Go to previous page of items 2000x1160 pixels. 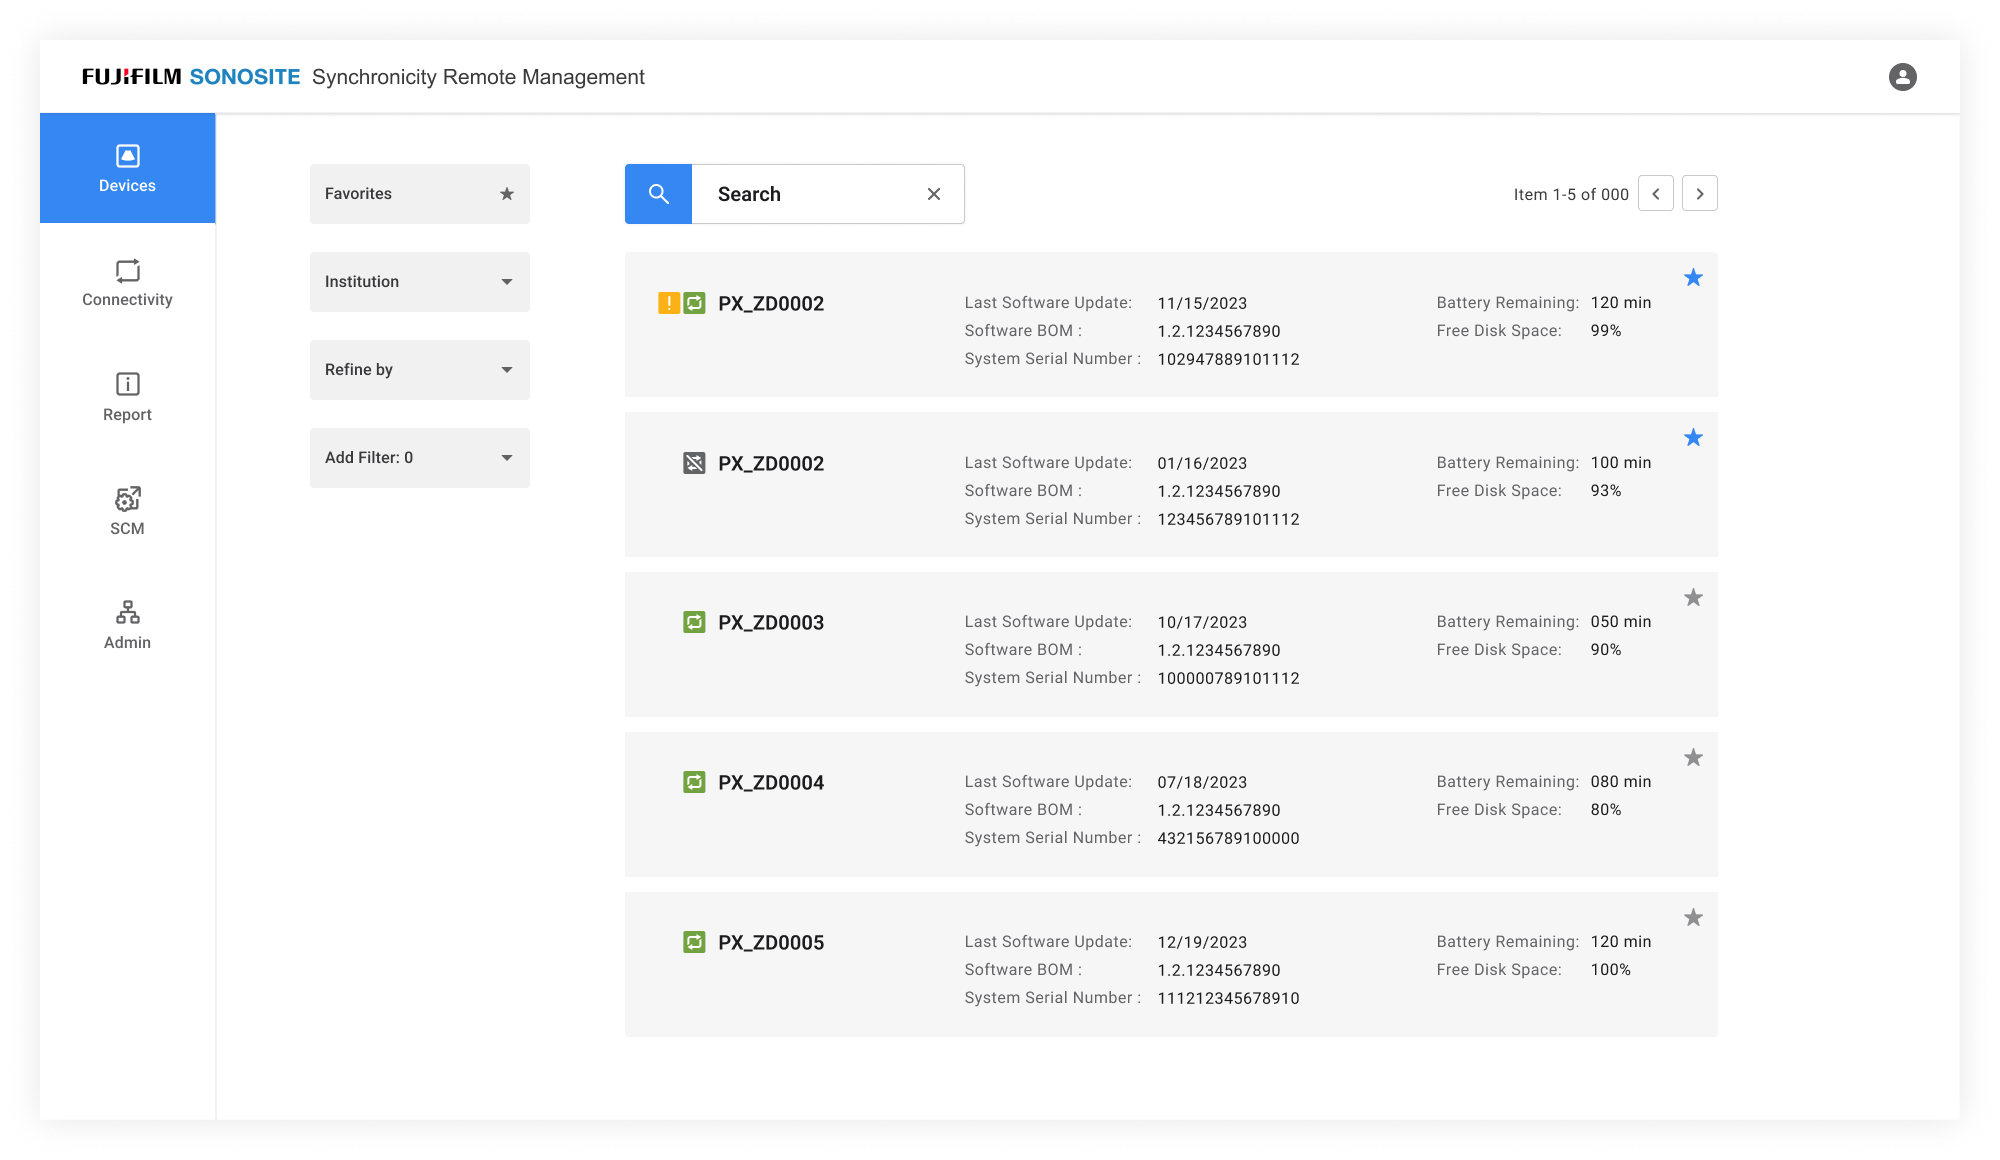pos(1655,194)
